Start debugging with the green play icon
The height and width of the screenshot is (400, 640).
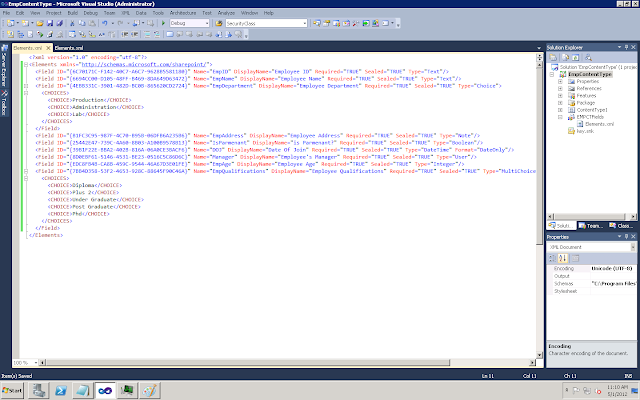coord(163,23)
